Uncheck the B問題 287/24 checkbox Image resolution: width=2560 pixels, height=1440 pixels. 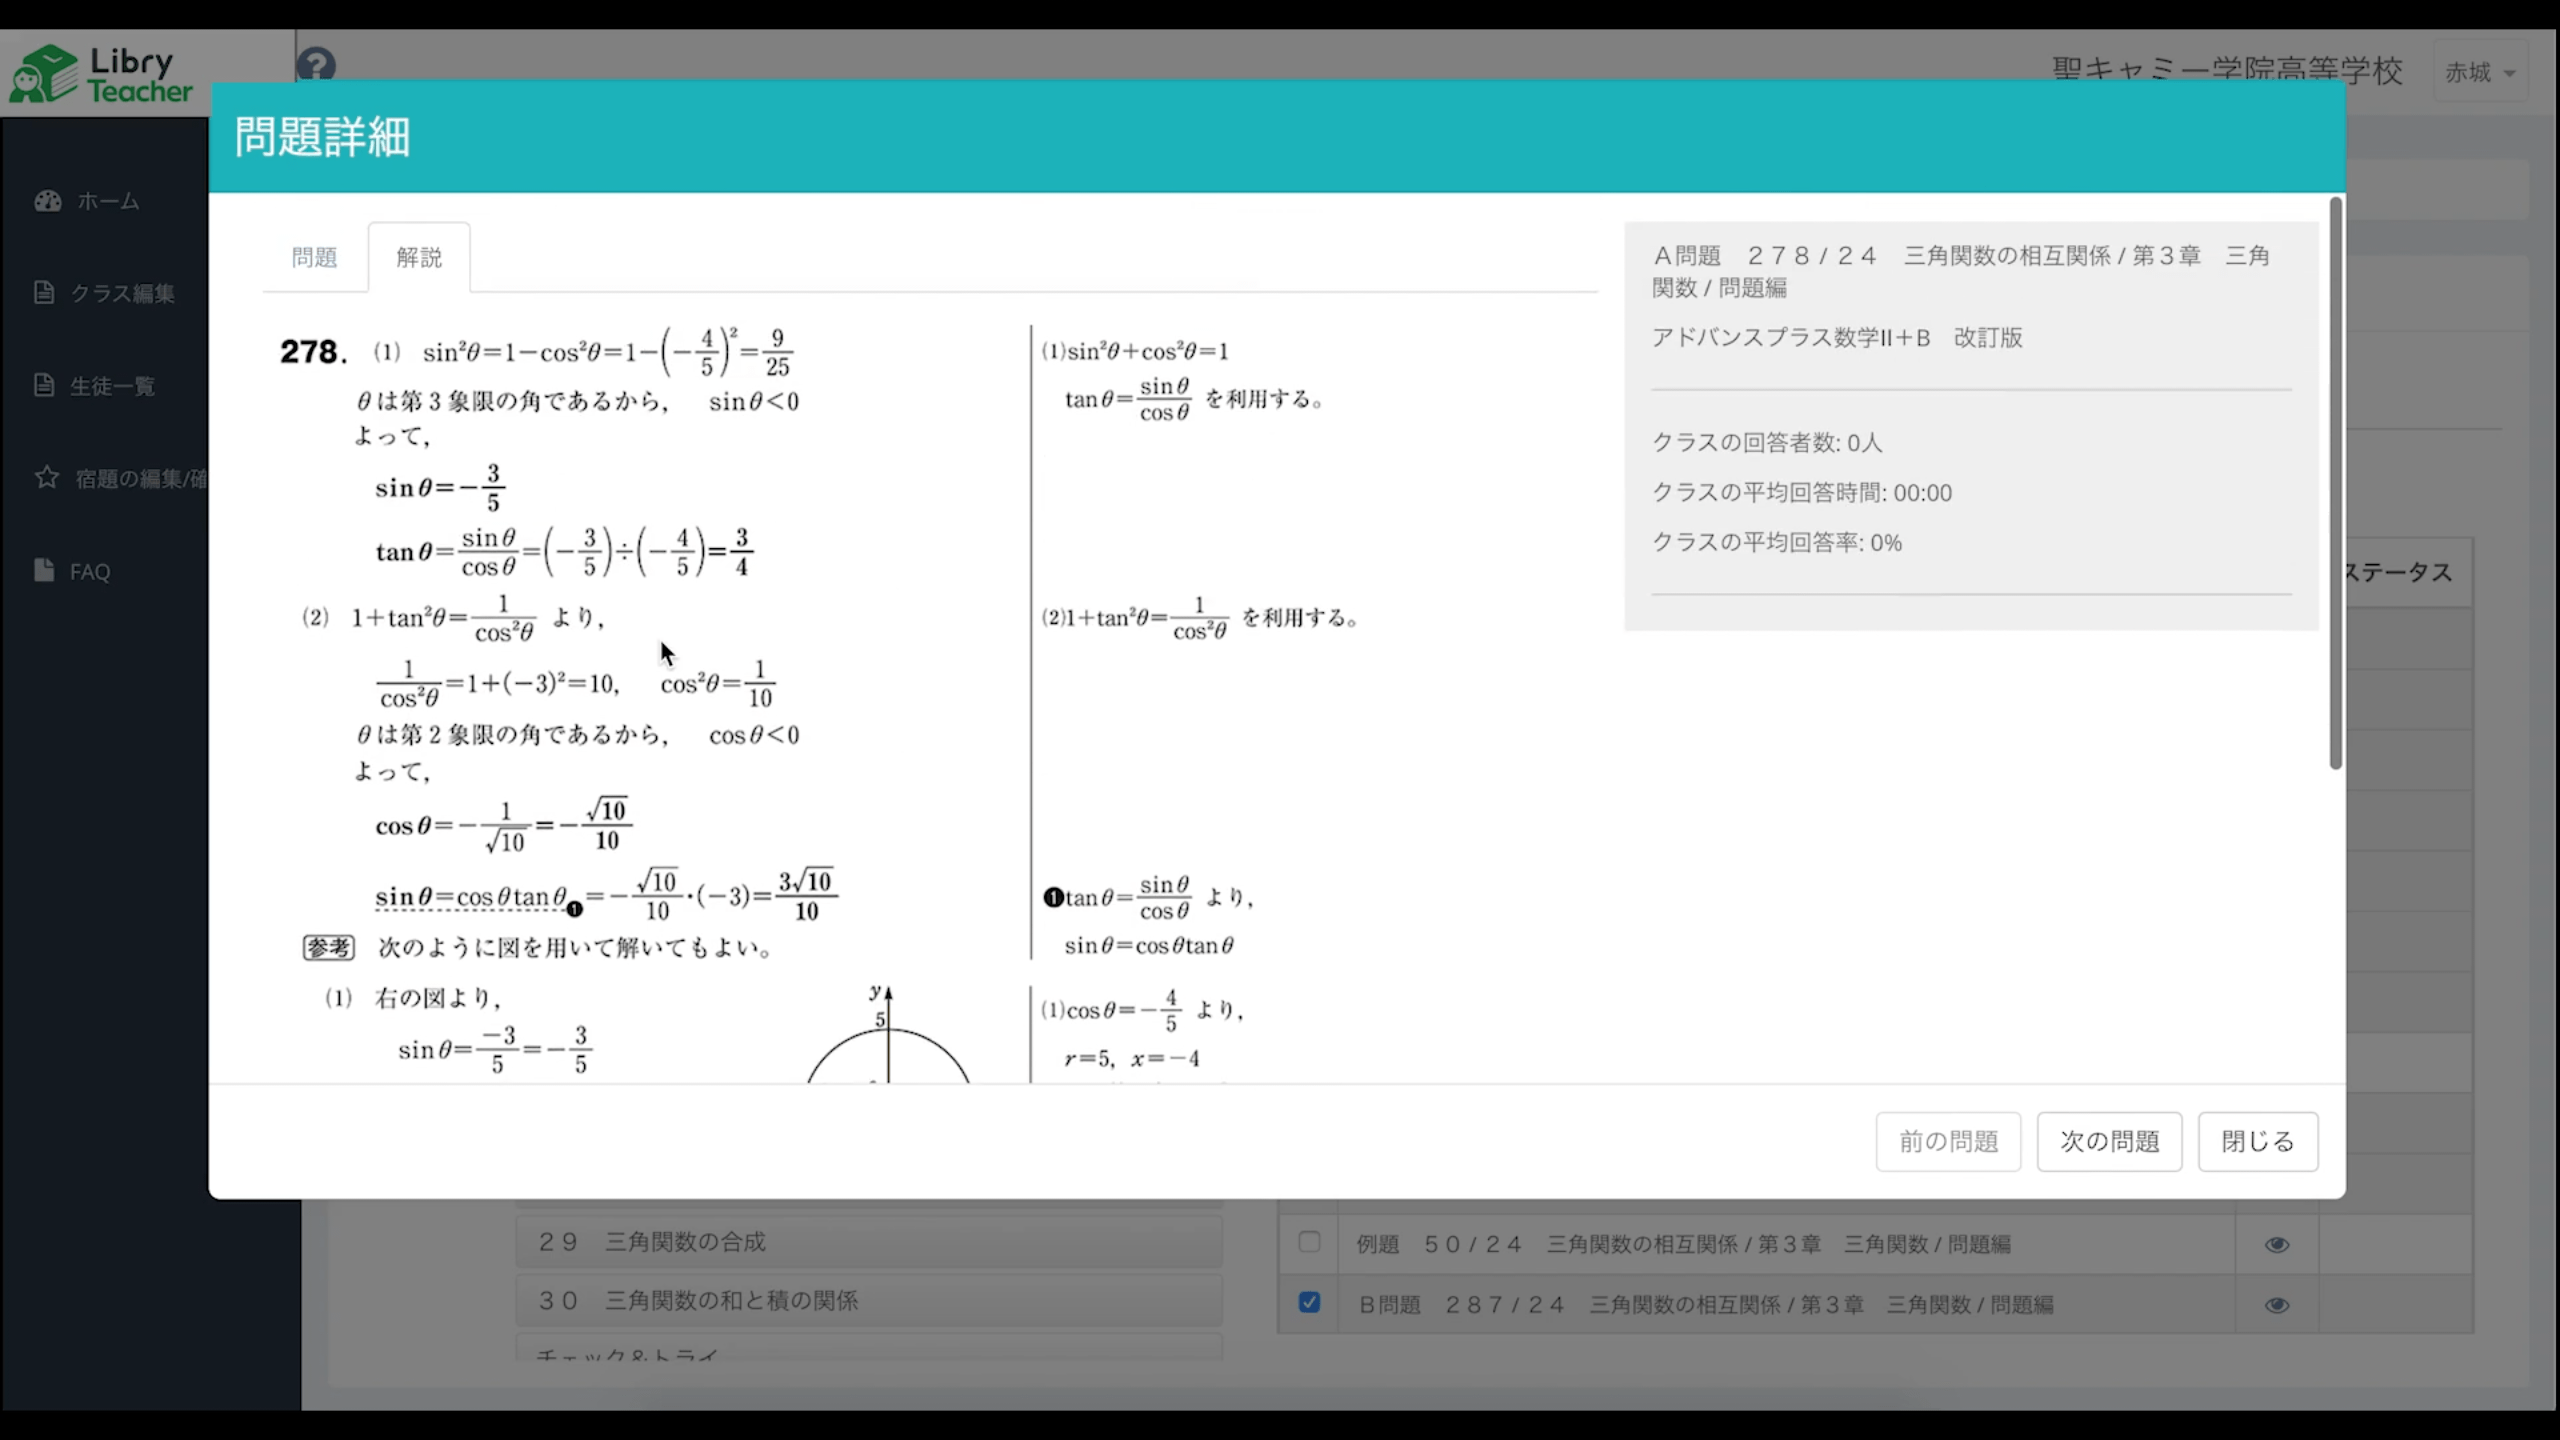click(1309, 1303)
